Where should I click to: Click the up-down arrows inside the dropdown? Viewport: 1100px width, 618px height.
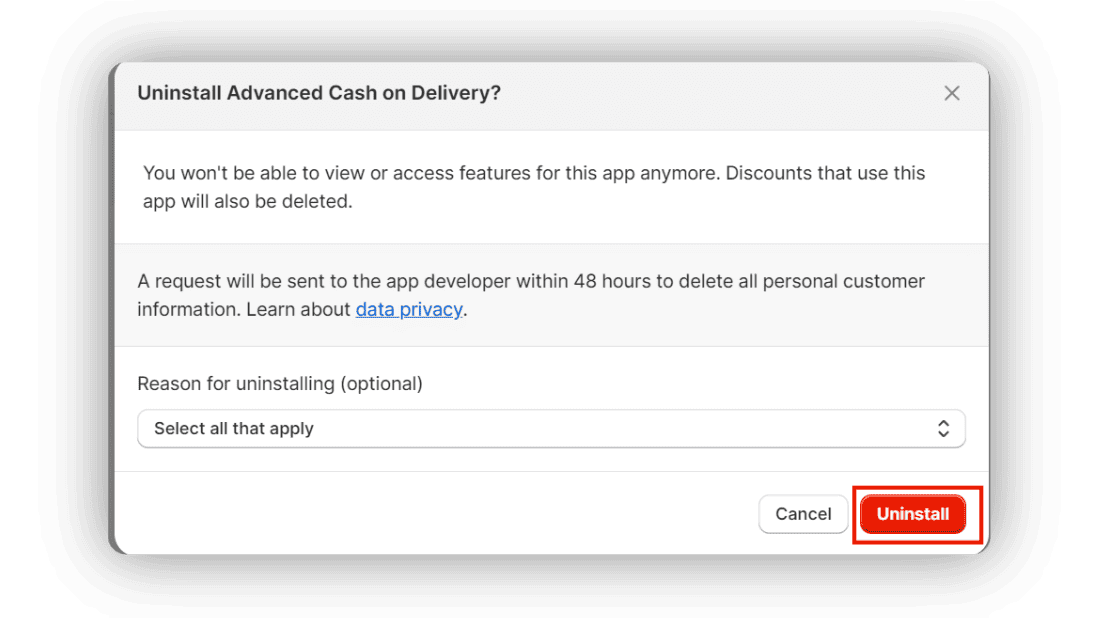tap(943, 428)
